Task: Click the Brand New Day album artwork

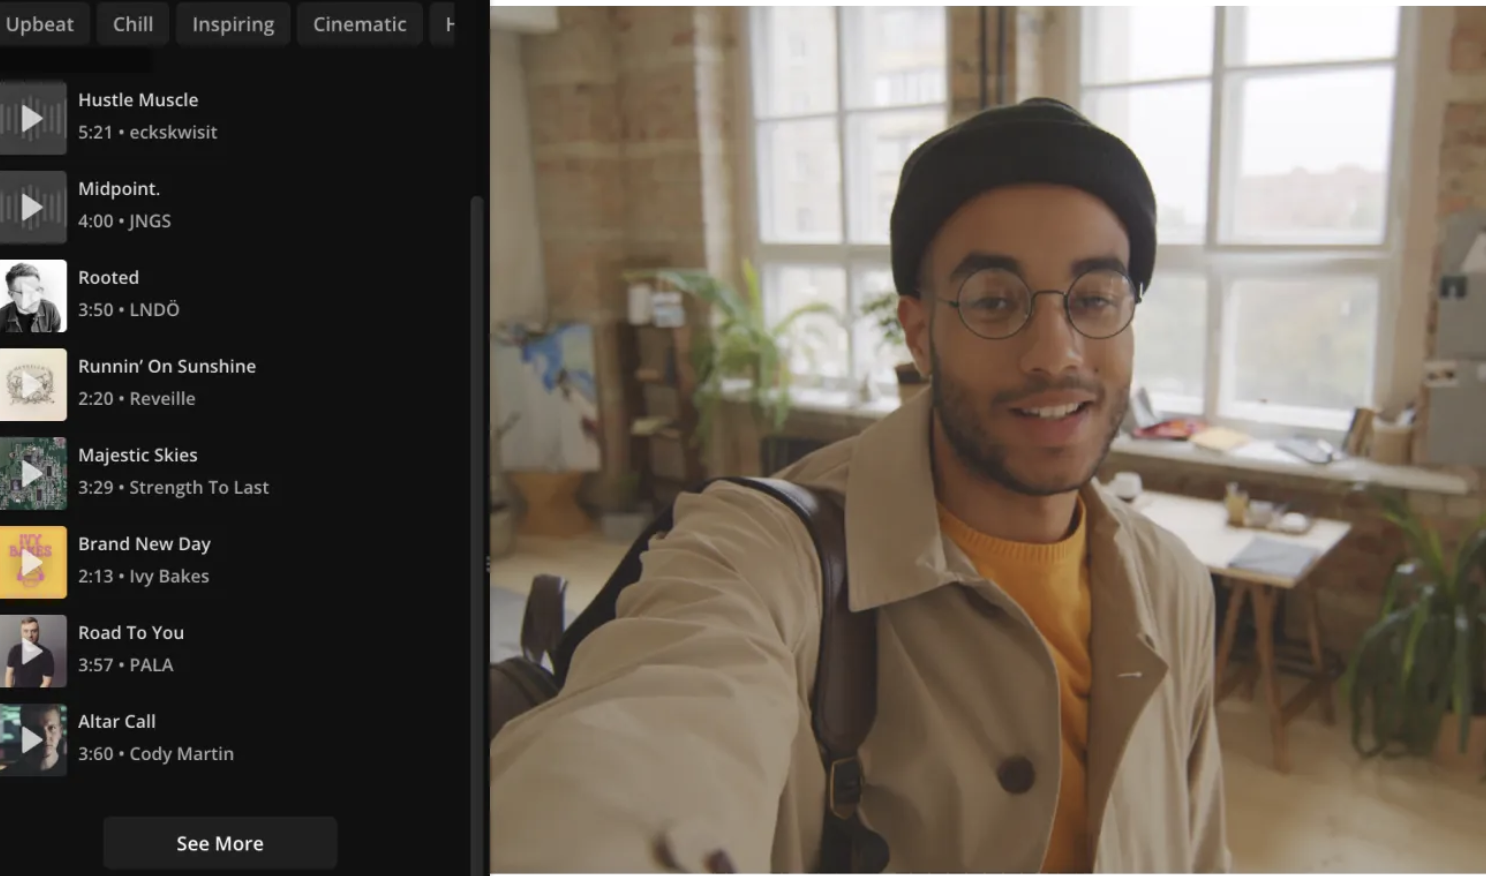Action: tap(33, 561)
